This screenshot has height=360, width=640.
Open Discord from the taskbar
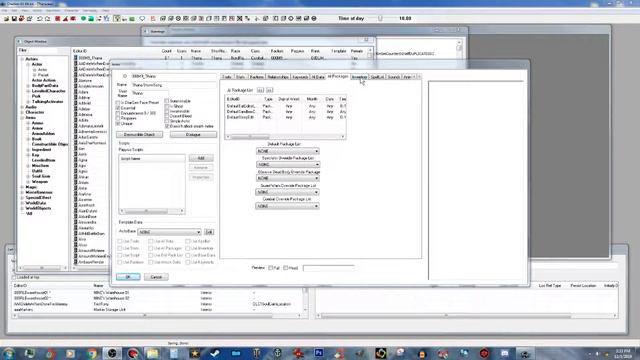click(x=505, y=353)
